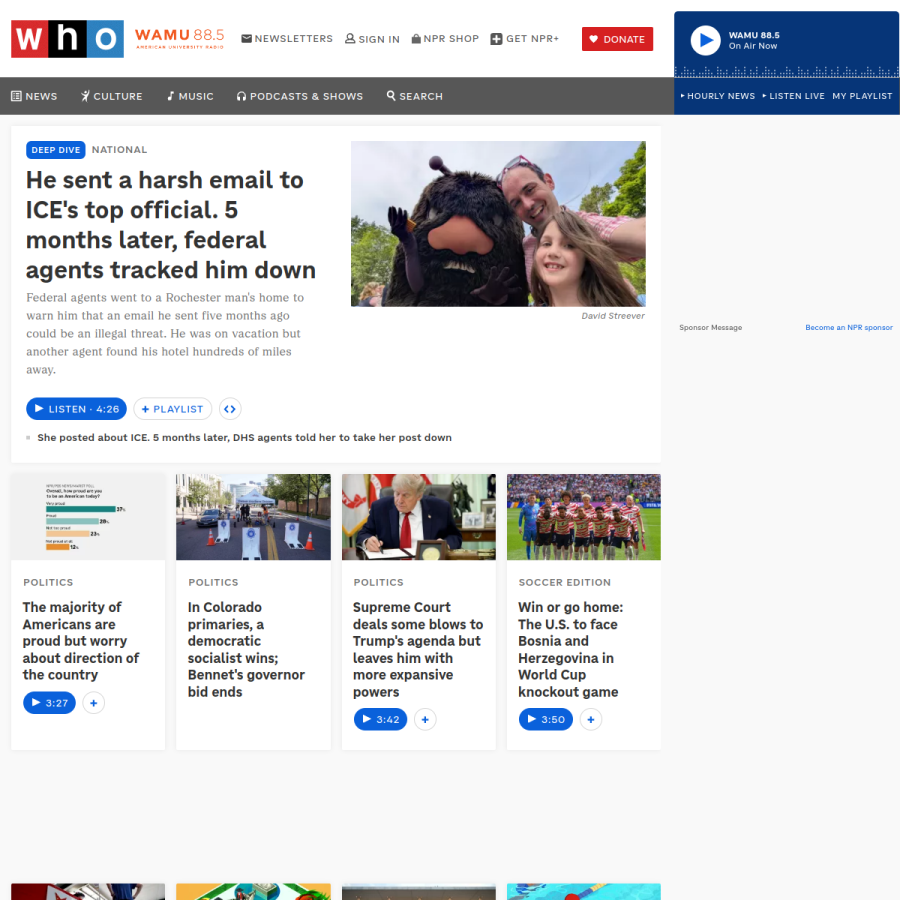Screen dimensions: 900x900
Task: Click Get NPR+ link
Action: (525, 39)
